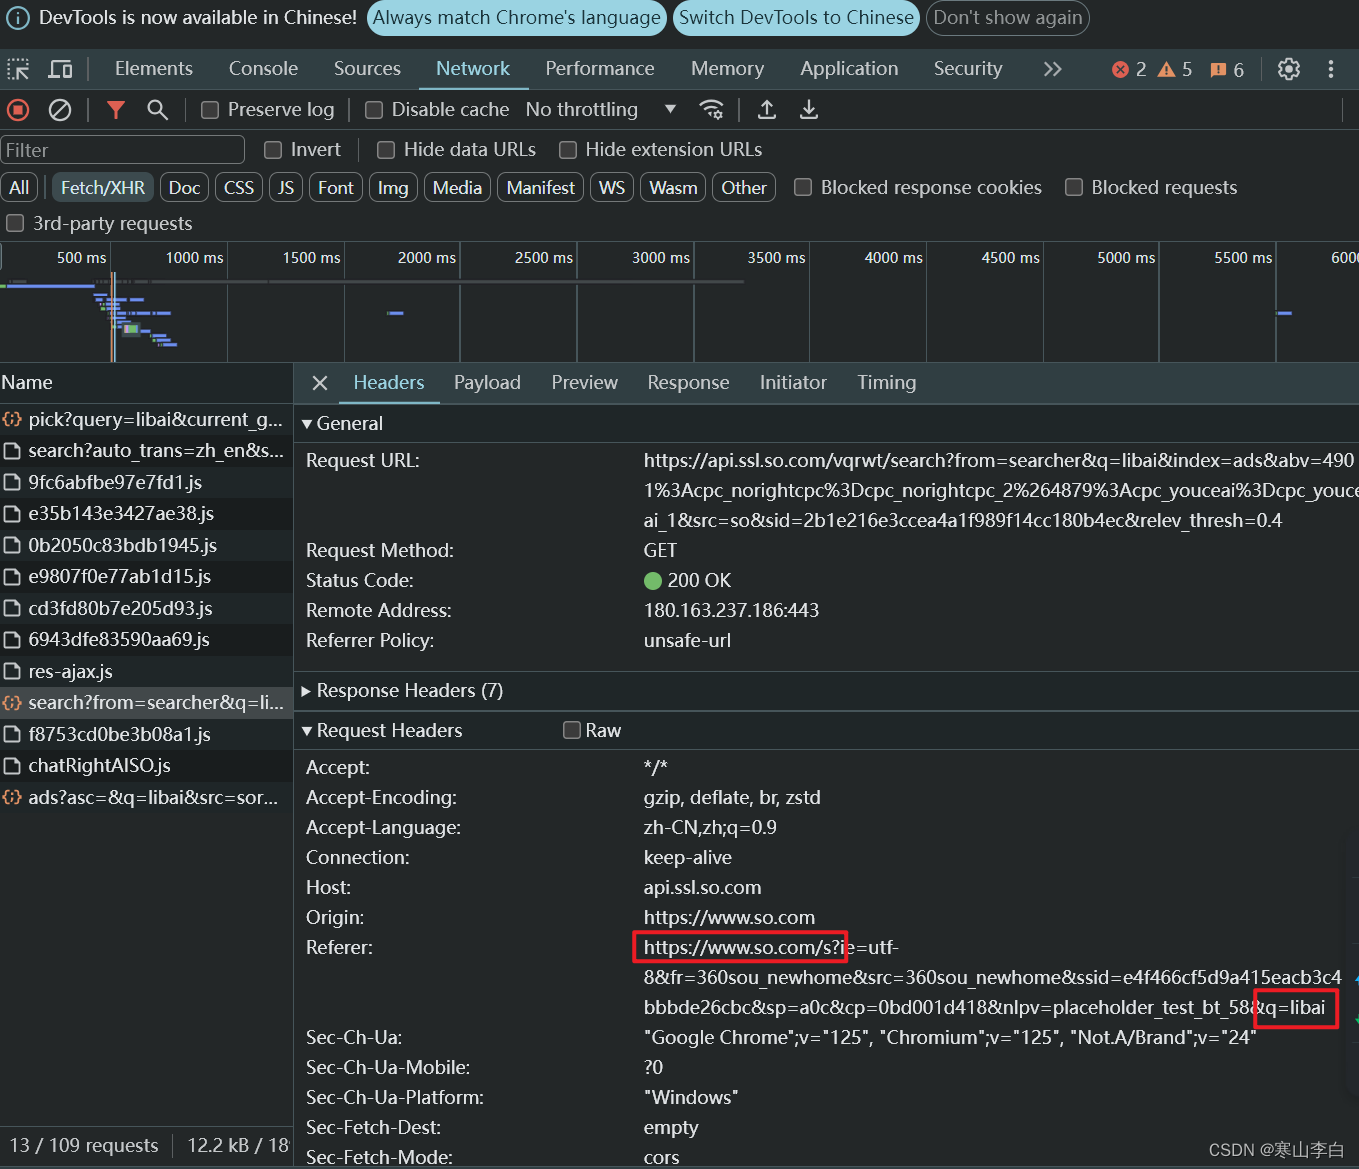Toggle Raw request headers checkbox

click(x=572, y=731)
